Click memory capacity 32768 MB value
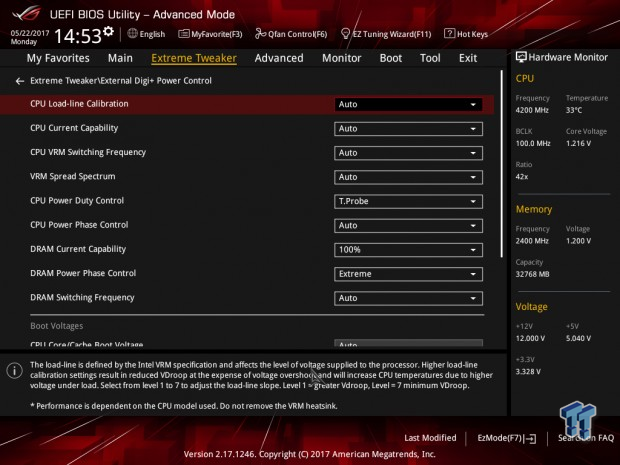This screenshot has width=620, height=465. (x=532, y=274)
